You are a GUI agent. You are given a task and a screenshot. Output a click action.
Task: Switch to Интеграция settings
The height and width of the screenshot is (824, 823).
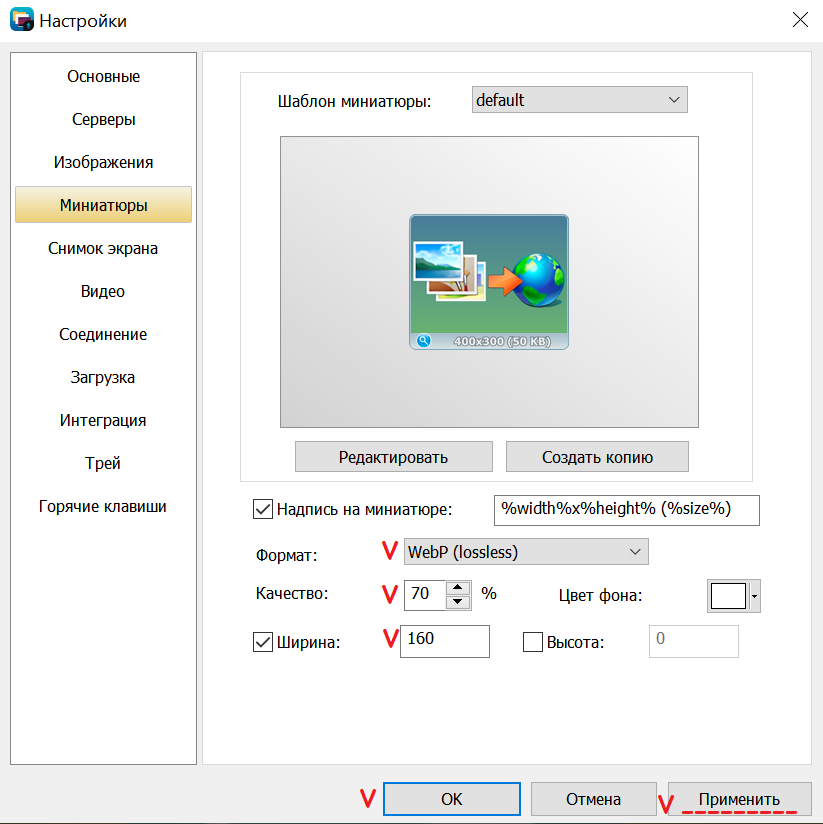pyautogui.click(x=104, y=420)
